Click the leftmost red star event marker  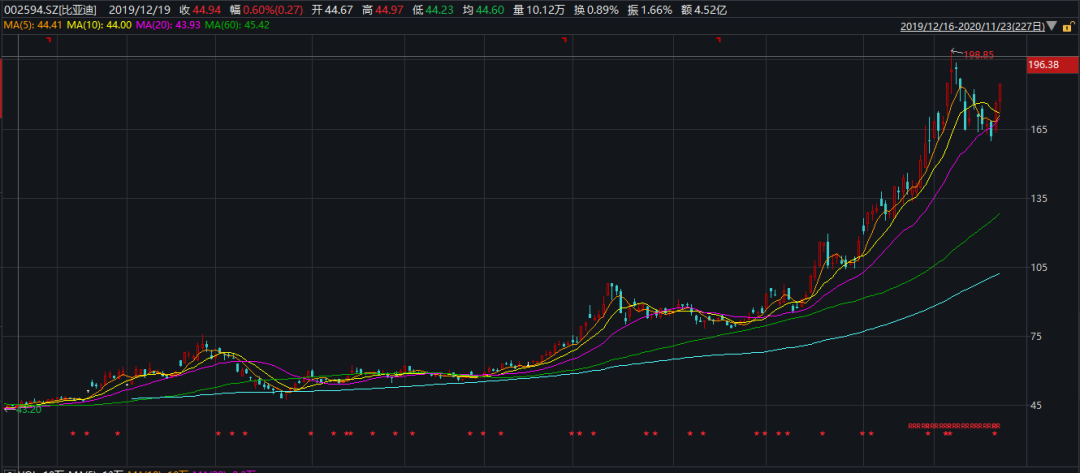[73, 433]
